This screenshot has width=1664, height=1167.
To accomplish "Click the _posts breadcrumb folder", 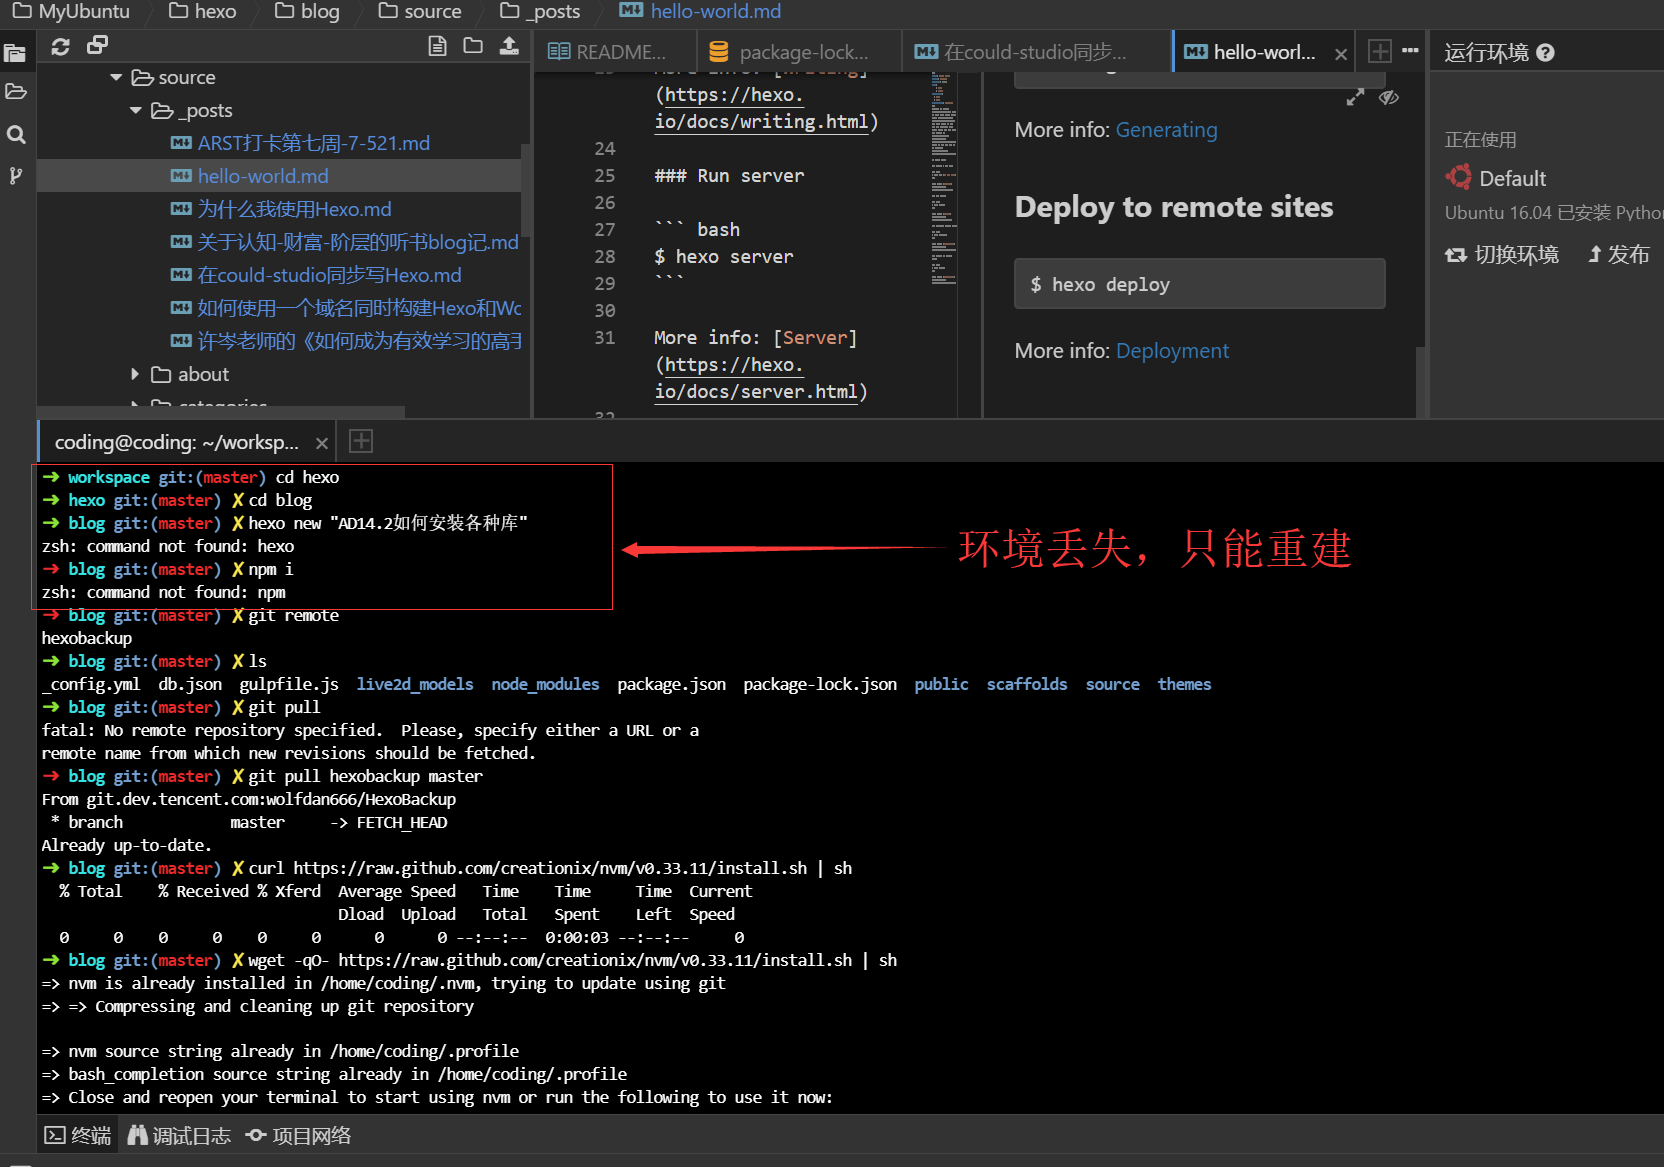I will pyautogui.click(x=540, y=12).
